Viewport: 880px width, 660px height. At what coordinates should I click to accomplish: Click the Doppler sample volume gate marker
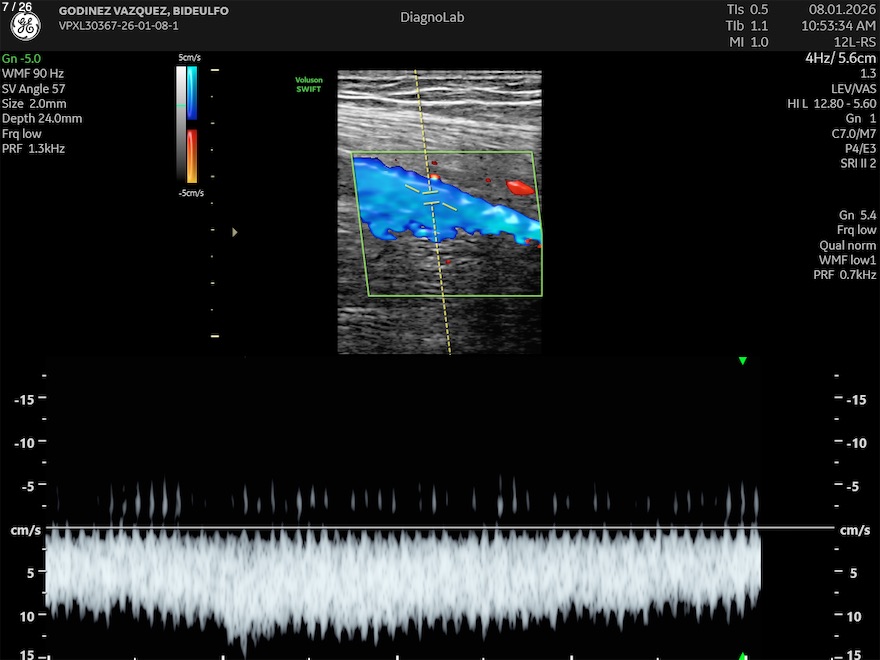432,197
